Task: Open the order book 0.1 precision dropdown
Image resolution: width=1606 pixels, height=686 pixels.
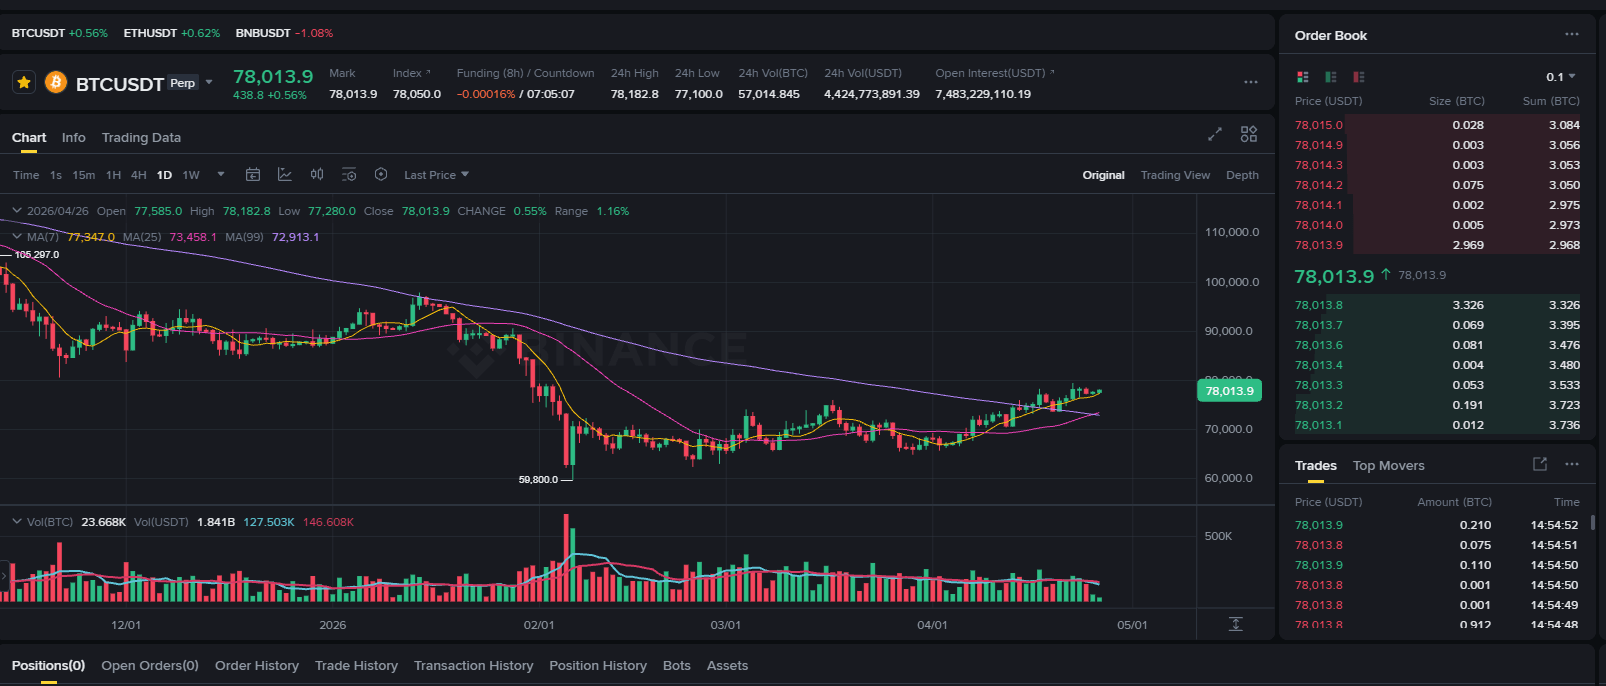Action: pos(1560,77)
